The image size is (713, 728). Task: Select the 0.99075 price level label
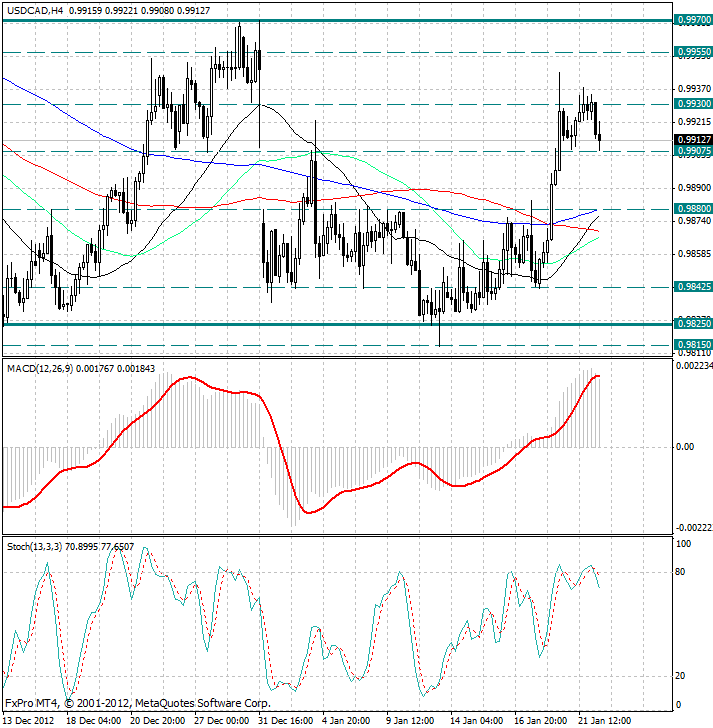click(693, 151)
